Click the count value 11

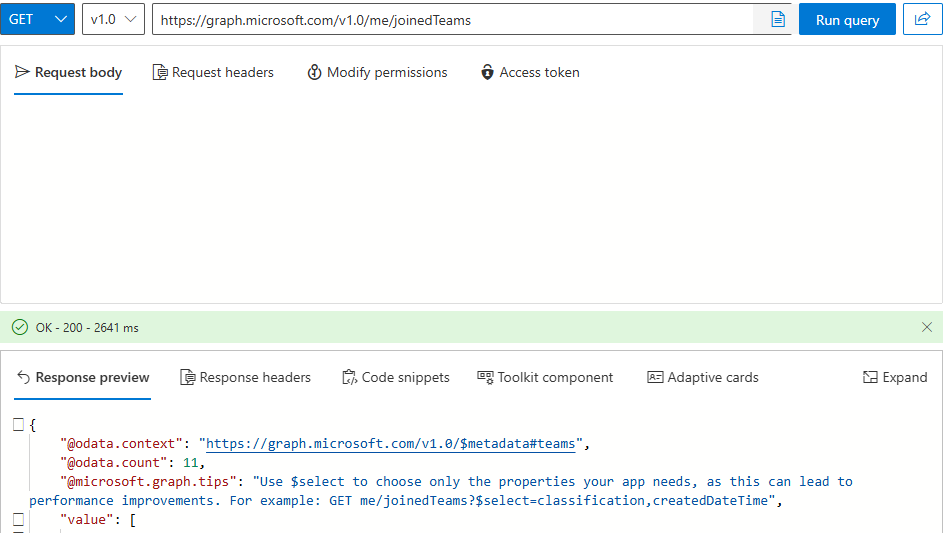pyautogui.click(x=191, y=463)
